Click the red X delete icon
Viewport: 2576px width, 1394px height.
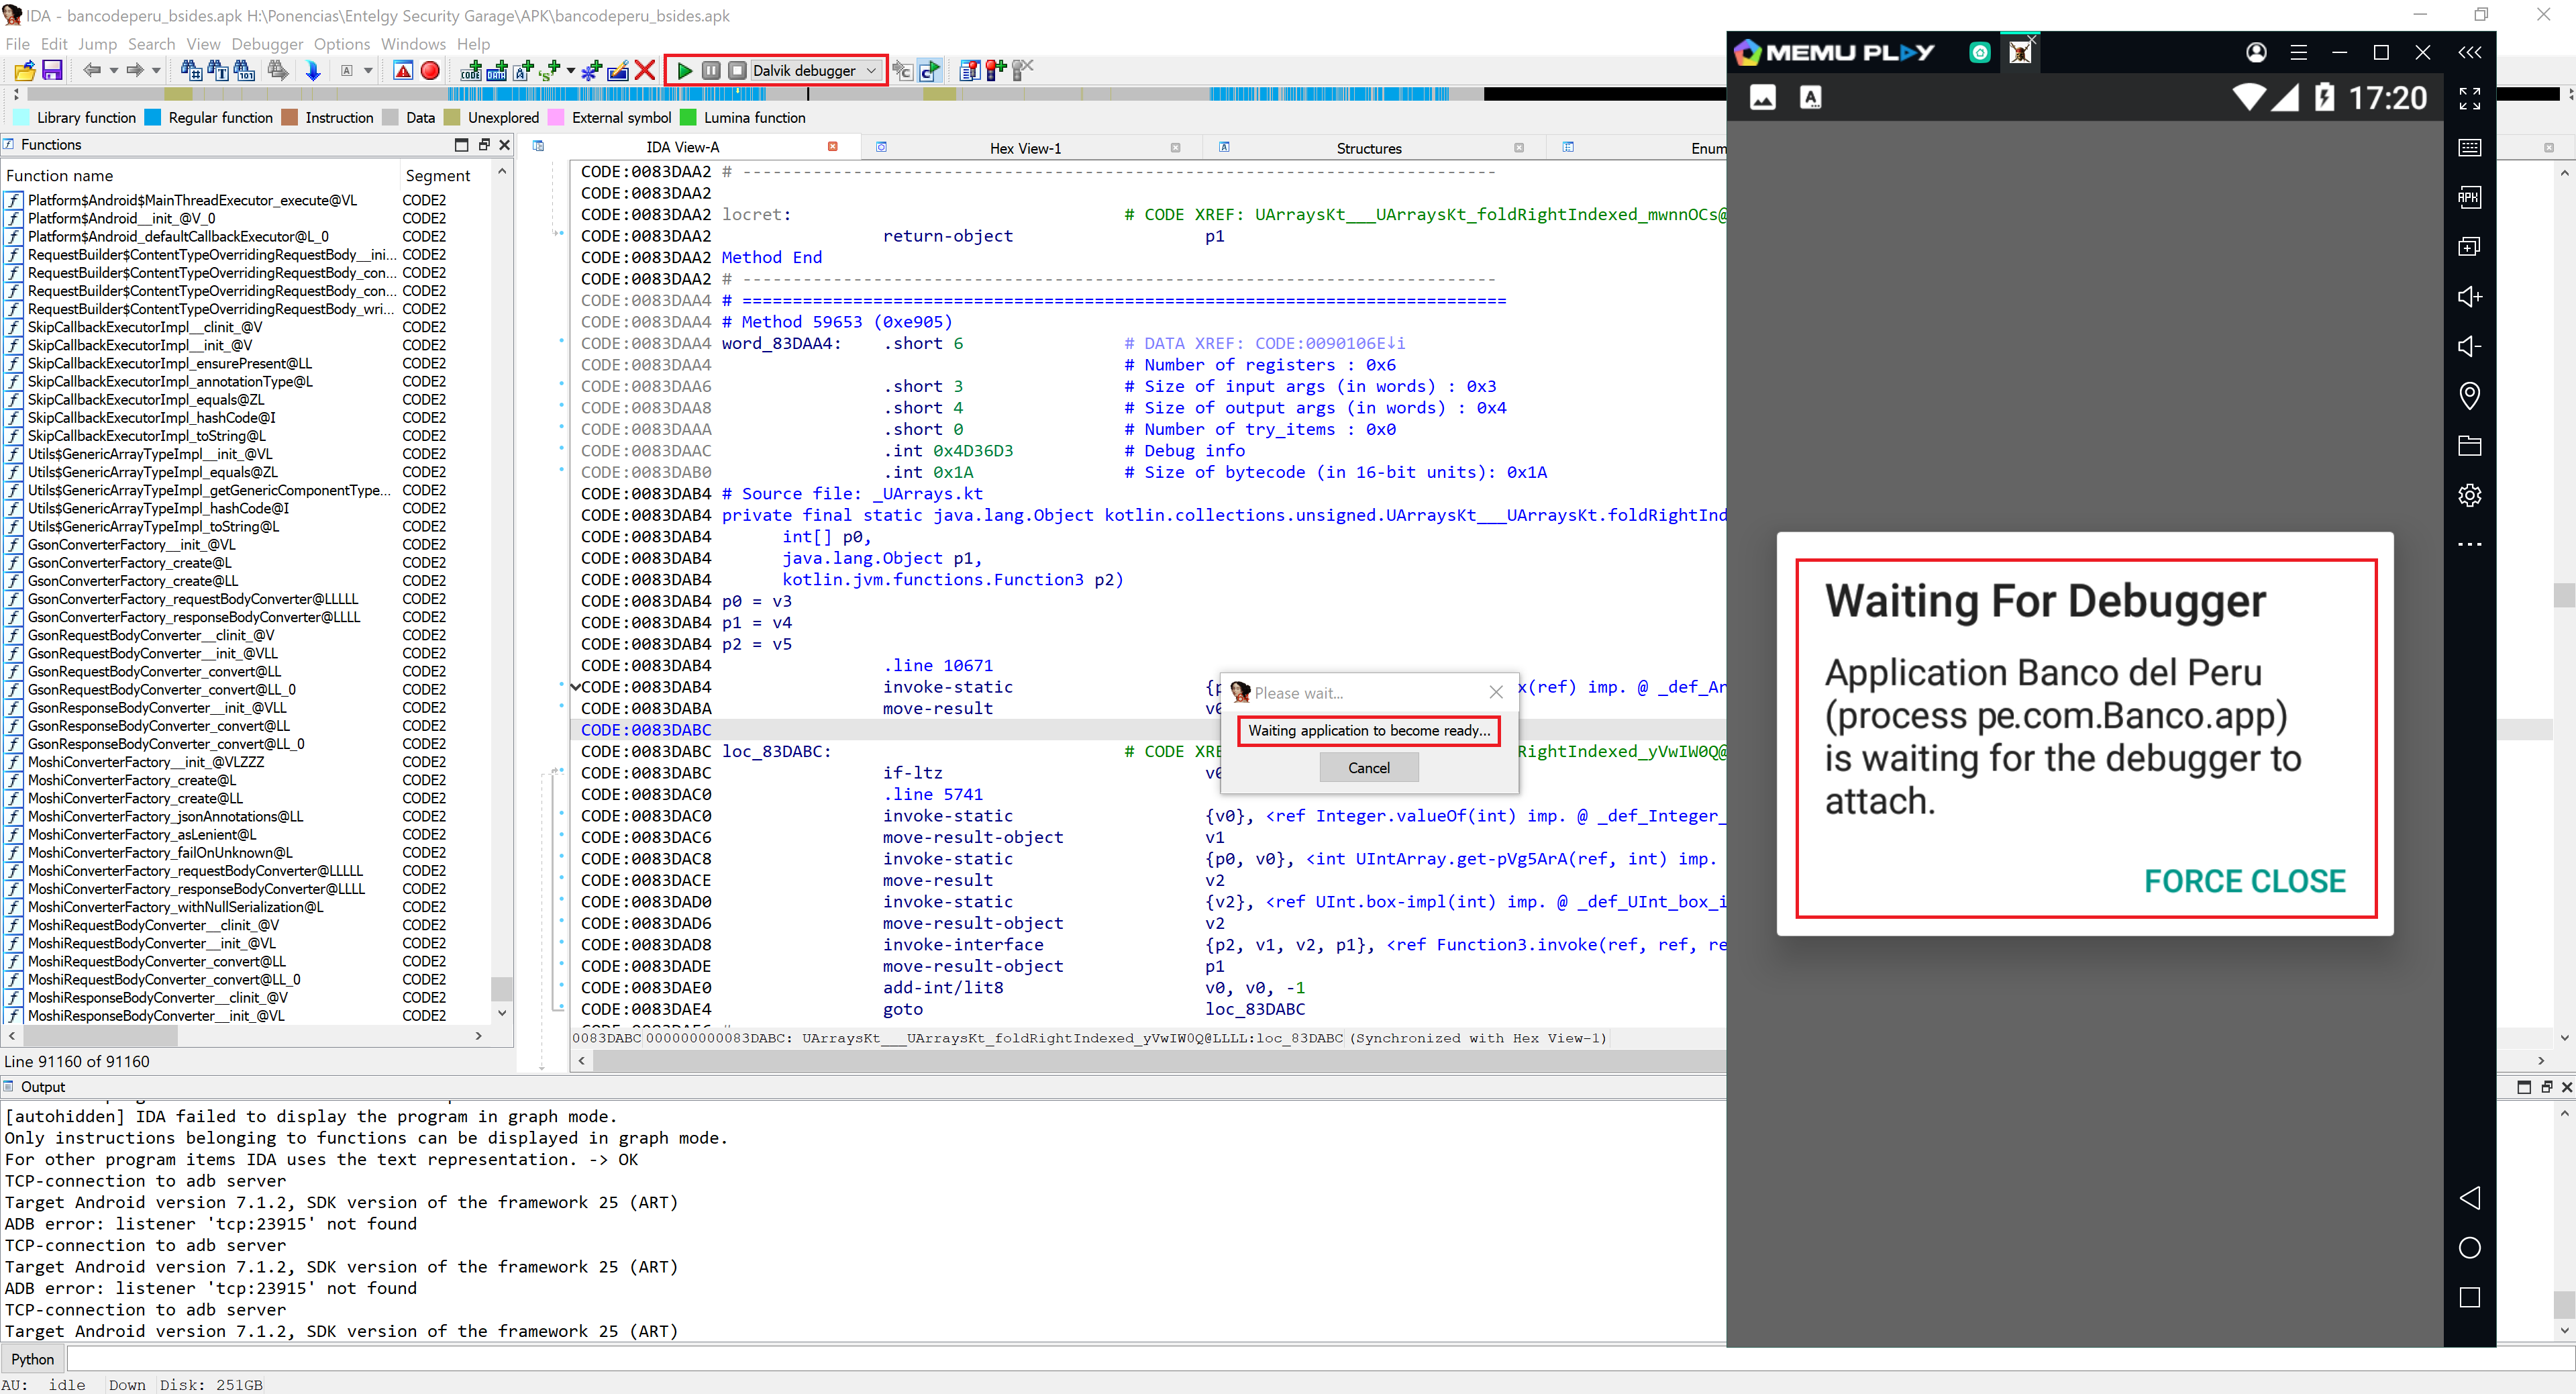[x=645, y=70]
